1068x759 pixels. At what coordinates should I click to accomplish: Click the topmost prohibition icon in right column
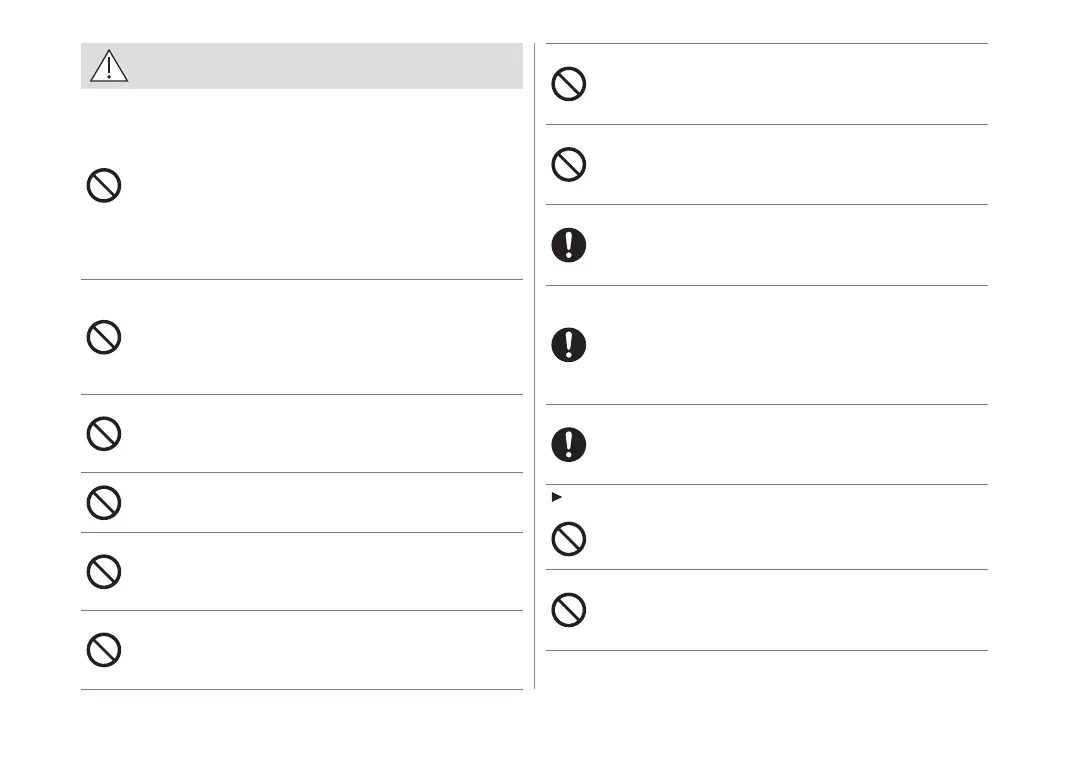[x=568, y=84]
